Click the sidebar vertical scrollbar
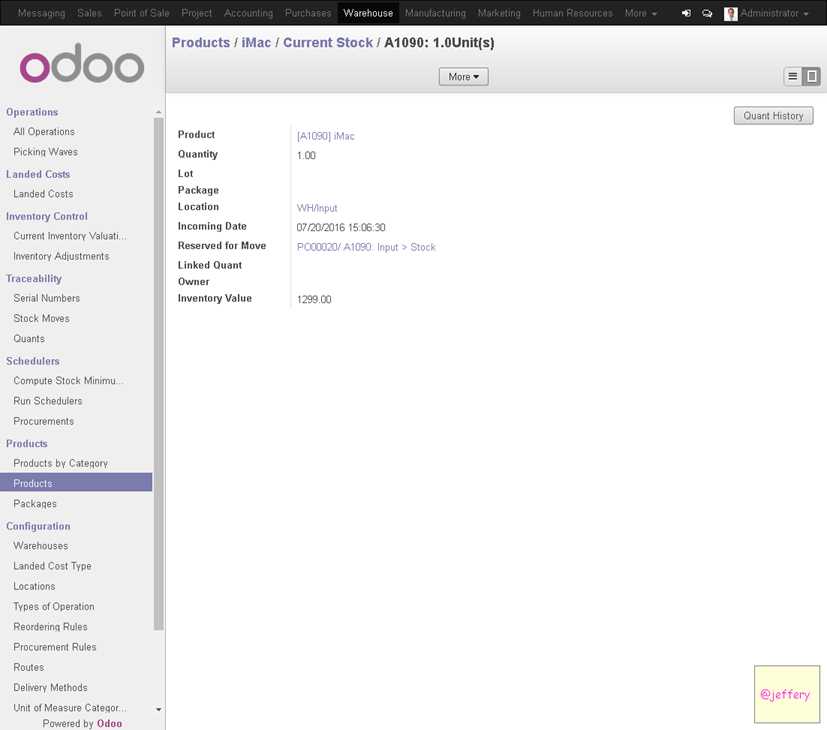827x730 pixels. coord(158,373)
